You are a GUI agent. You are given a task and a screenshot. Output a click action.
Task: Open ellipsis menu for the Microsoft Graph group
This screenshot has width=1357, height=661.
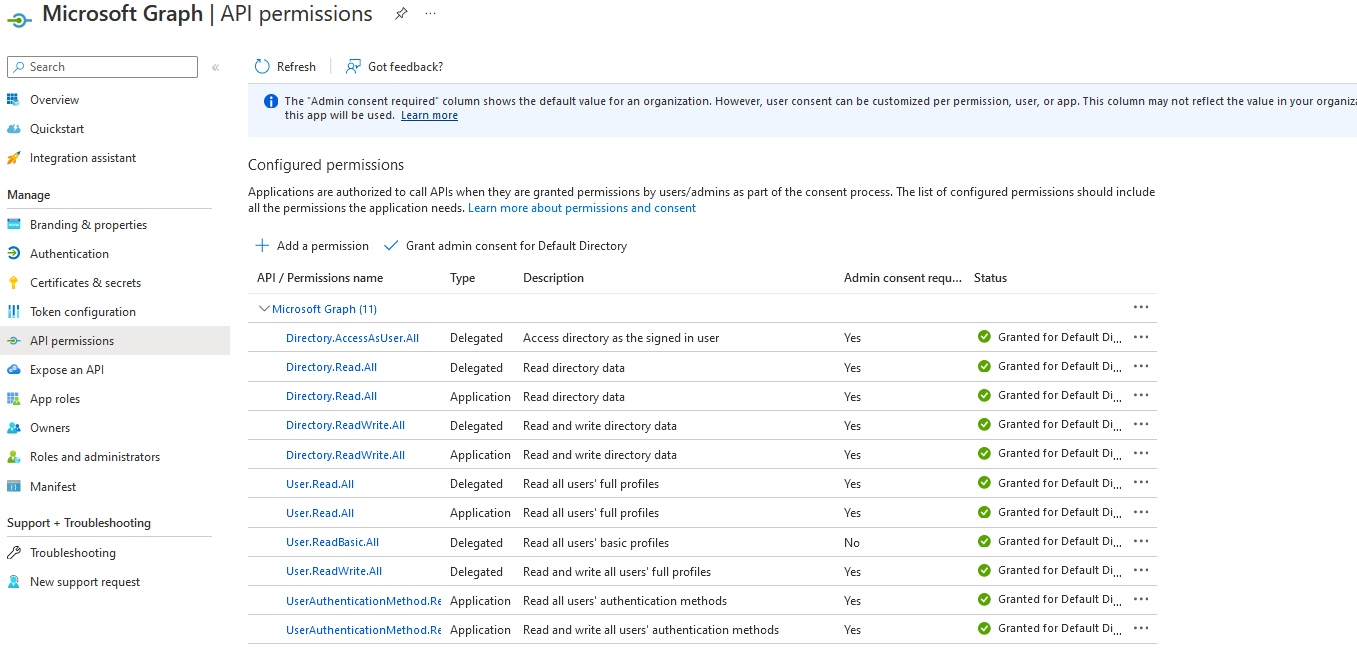click(x=1141, y=308)
